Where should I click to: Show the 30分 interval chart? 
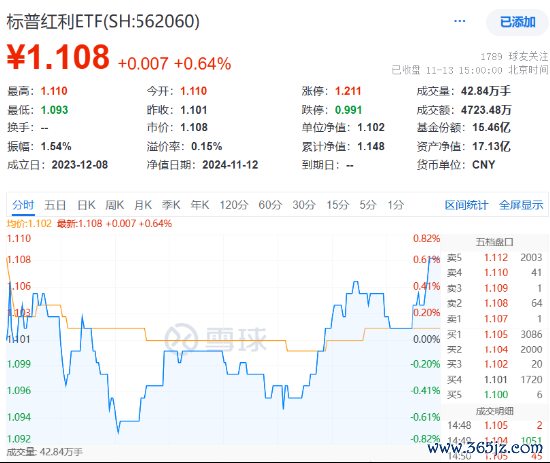[304, 205]
